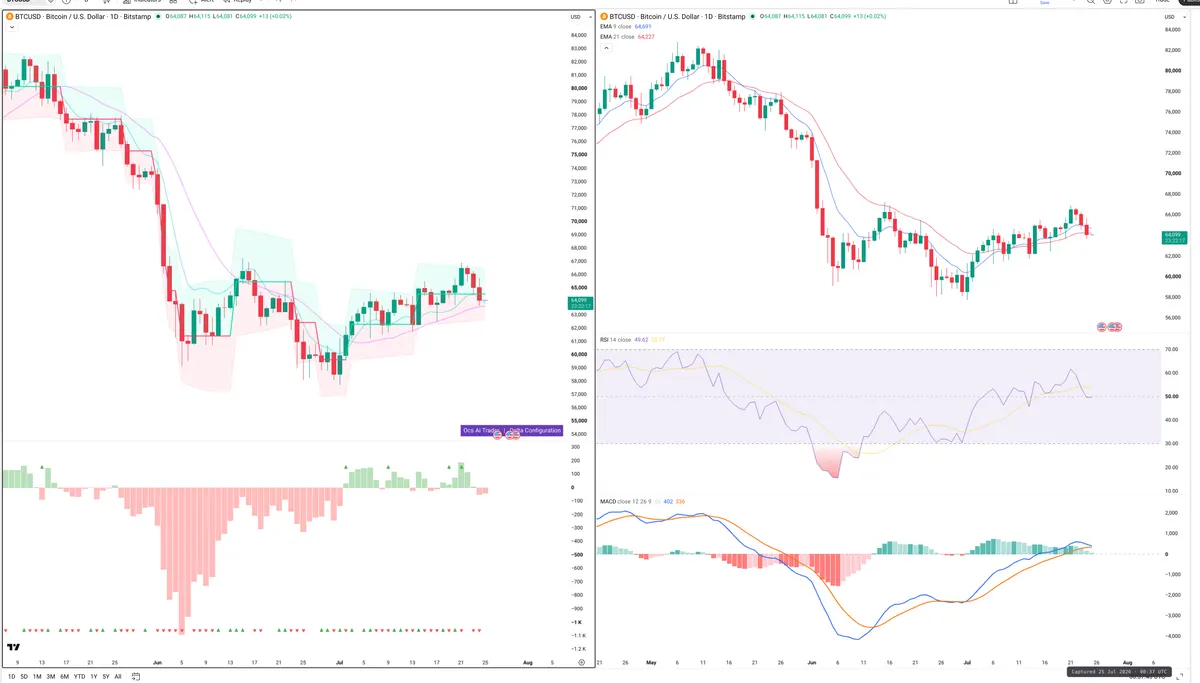Click the BTCUSD title in the right chart
This screenshot has height=683, width=1200.
coord(677,17)
